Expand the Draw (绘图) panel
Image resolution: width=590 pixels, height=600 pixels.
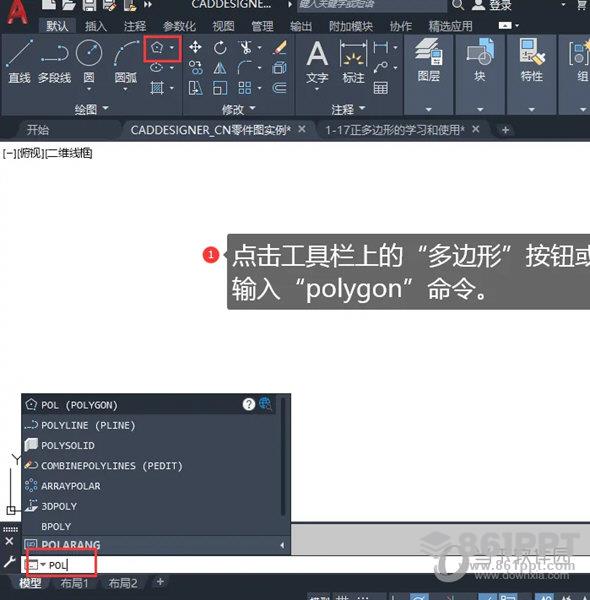[x=91, y=109]
